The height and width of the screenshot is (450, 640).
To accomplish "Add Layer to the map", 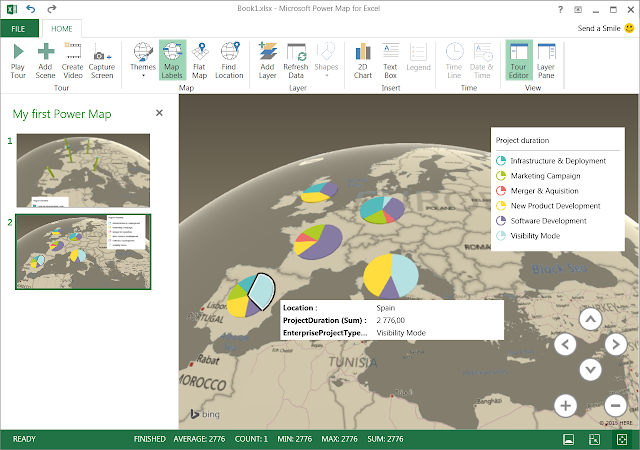I will point(267,60).
